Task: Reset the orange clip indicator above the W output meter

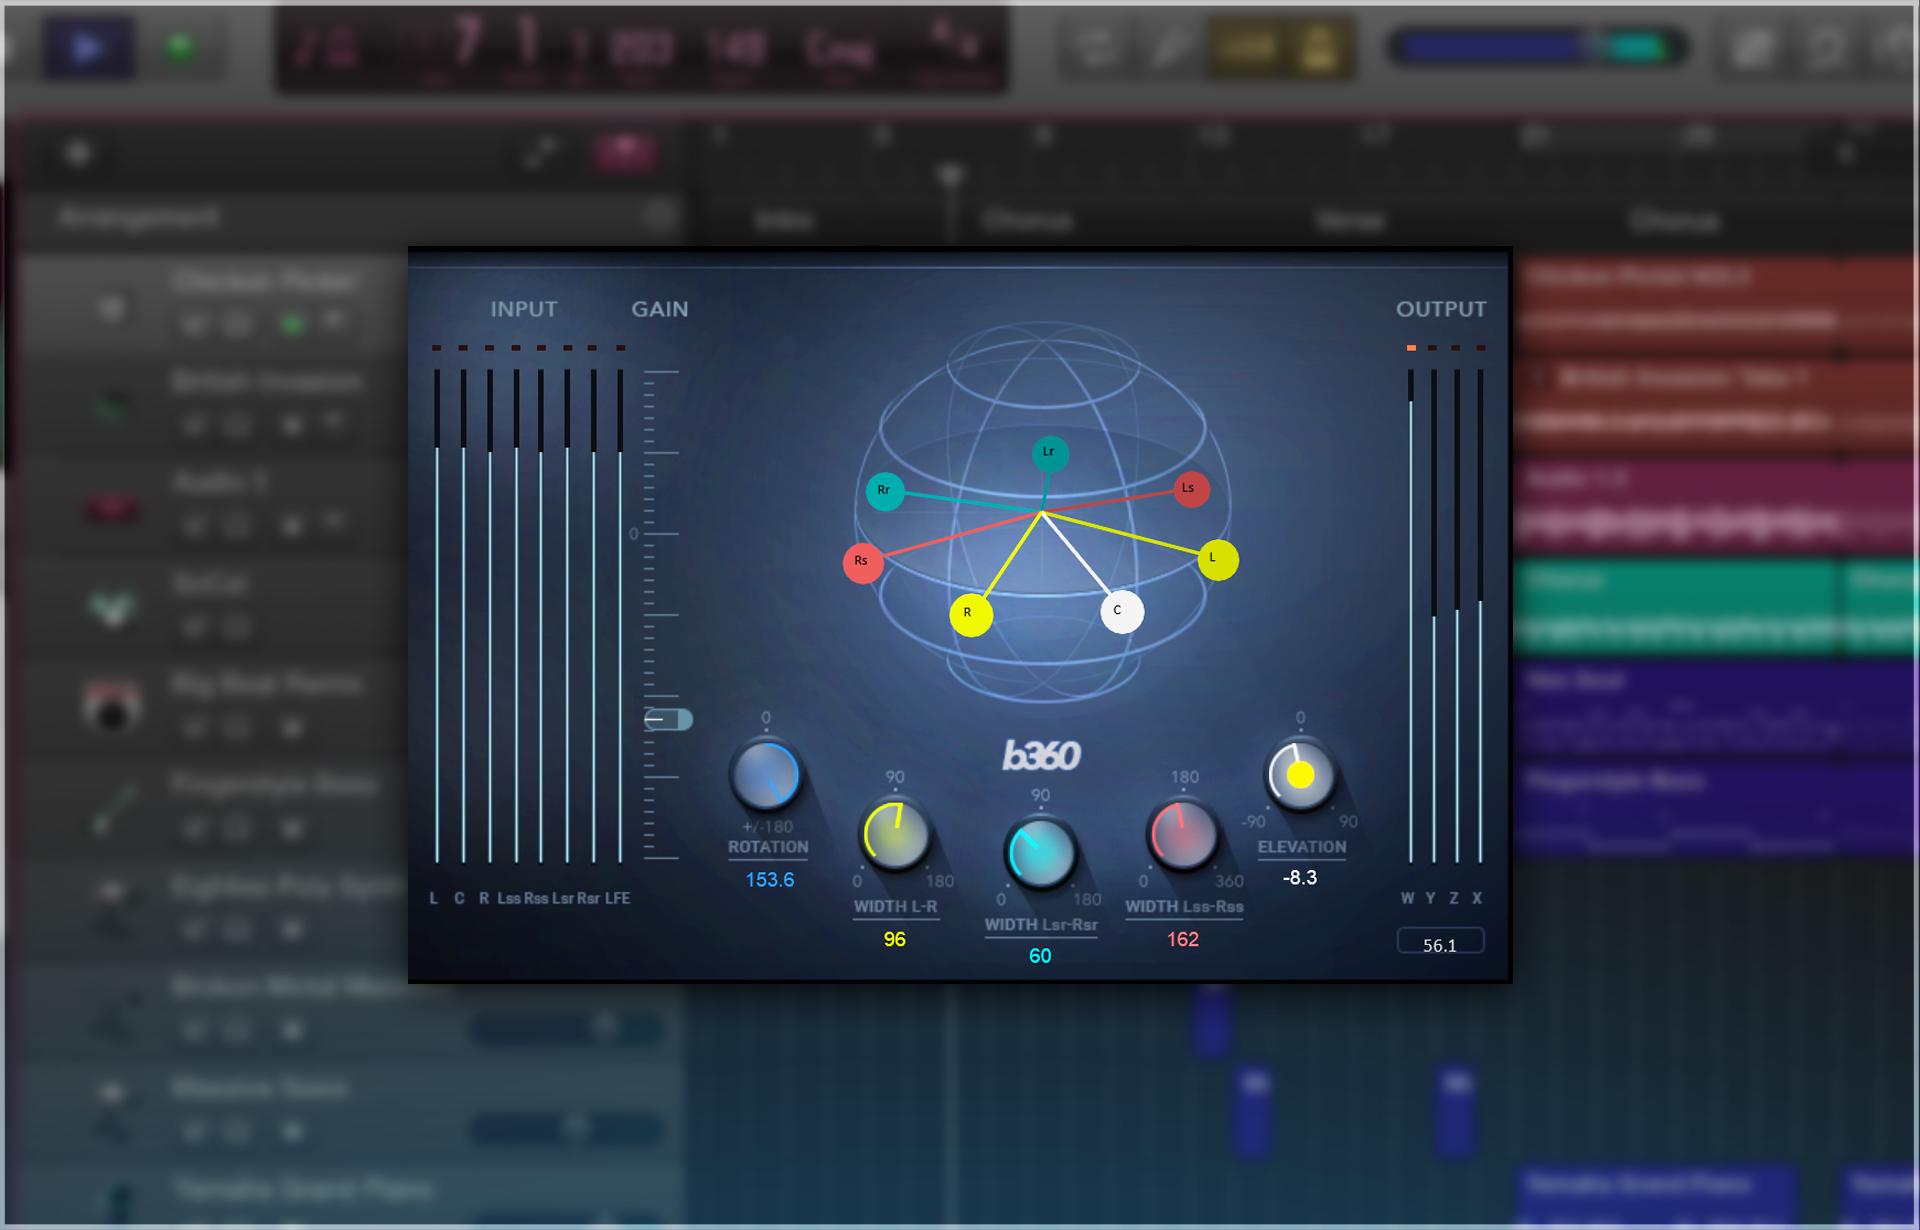Action: [x=1411, y=348]
